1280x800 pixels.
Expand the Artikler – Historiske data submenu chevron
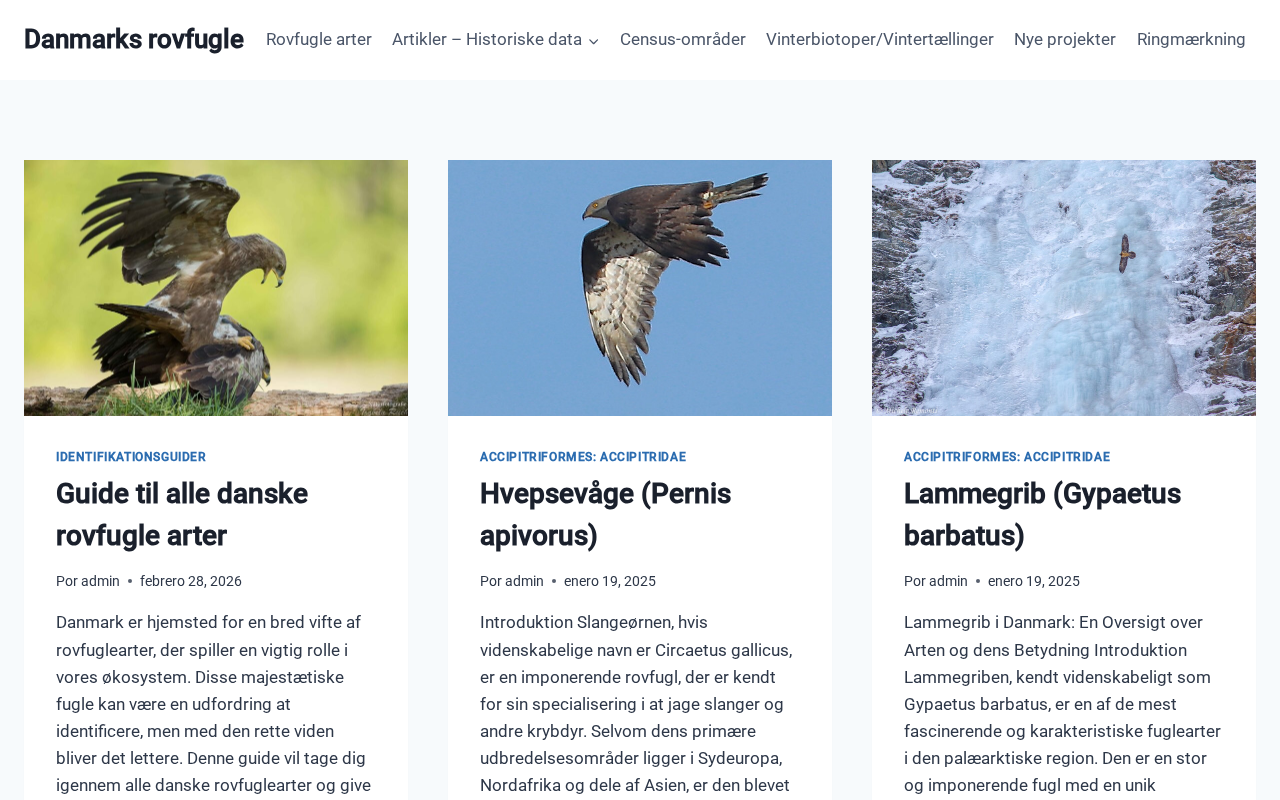tap(593, 41)
